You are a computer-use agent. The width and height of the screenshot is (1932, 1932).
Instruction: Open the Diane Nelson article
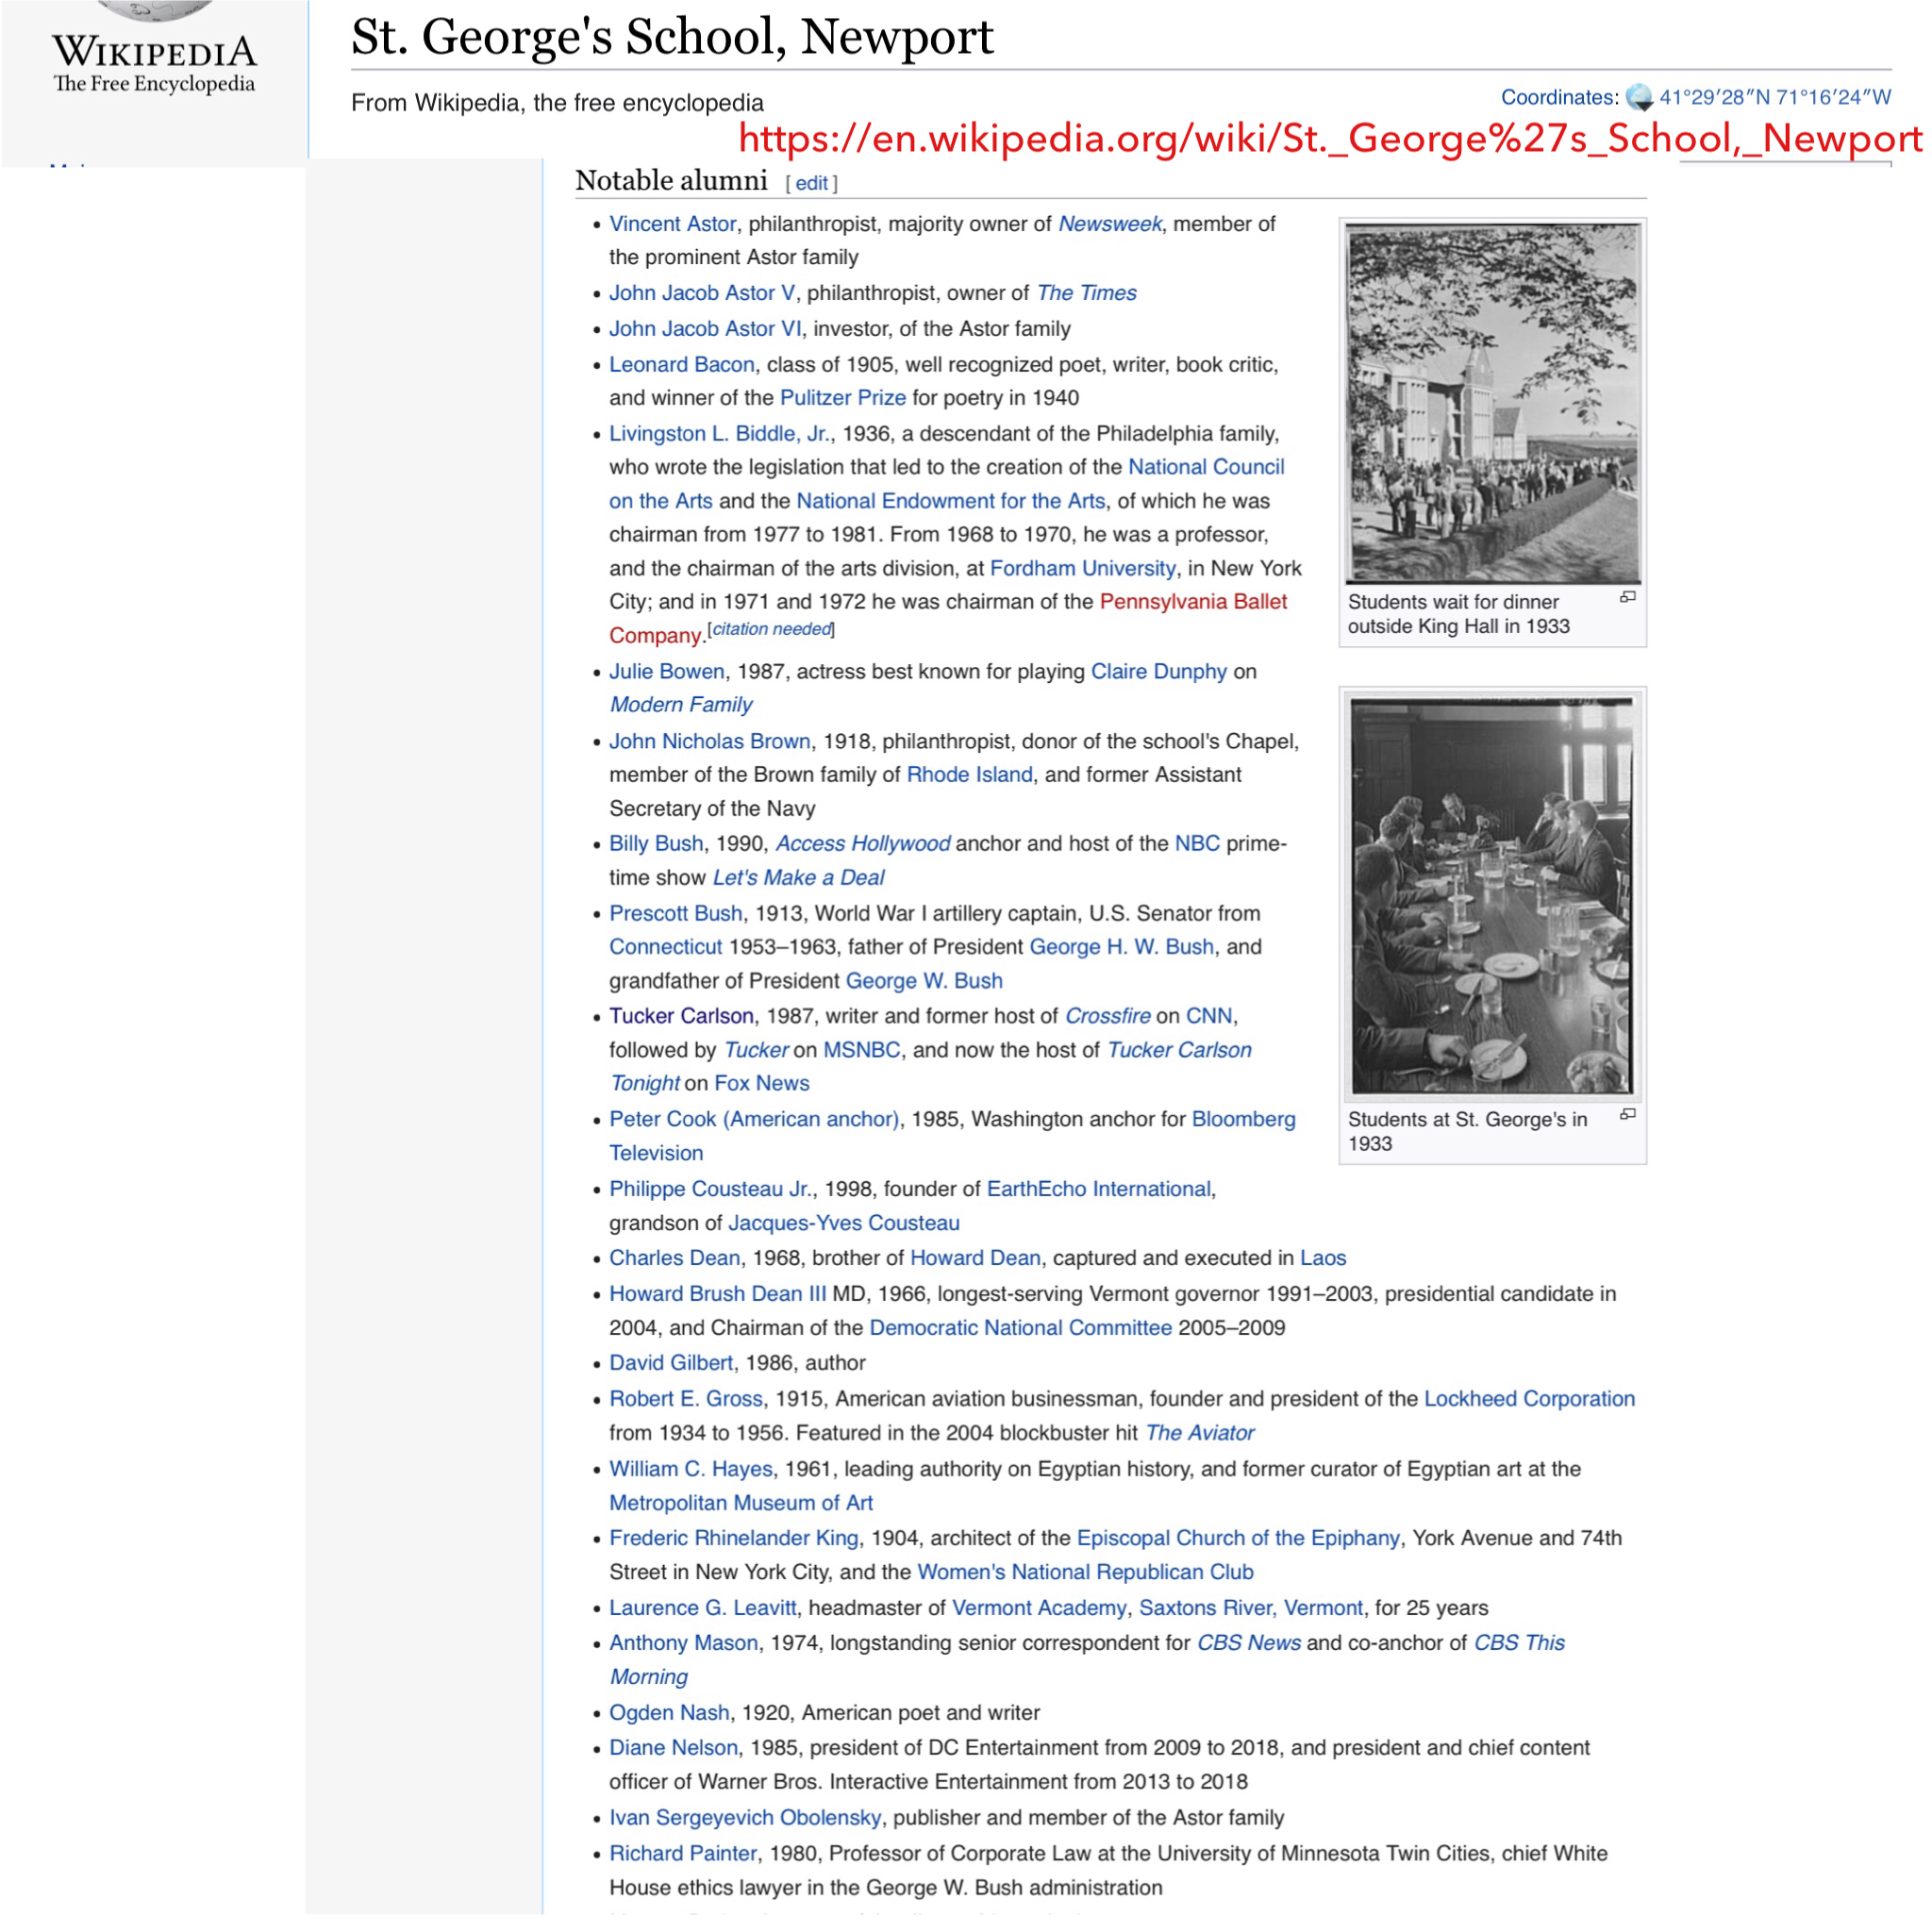click(674, 1748)
